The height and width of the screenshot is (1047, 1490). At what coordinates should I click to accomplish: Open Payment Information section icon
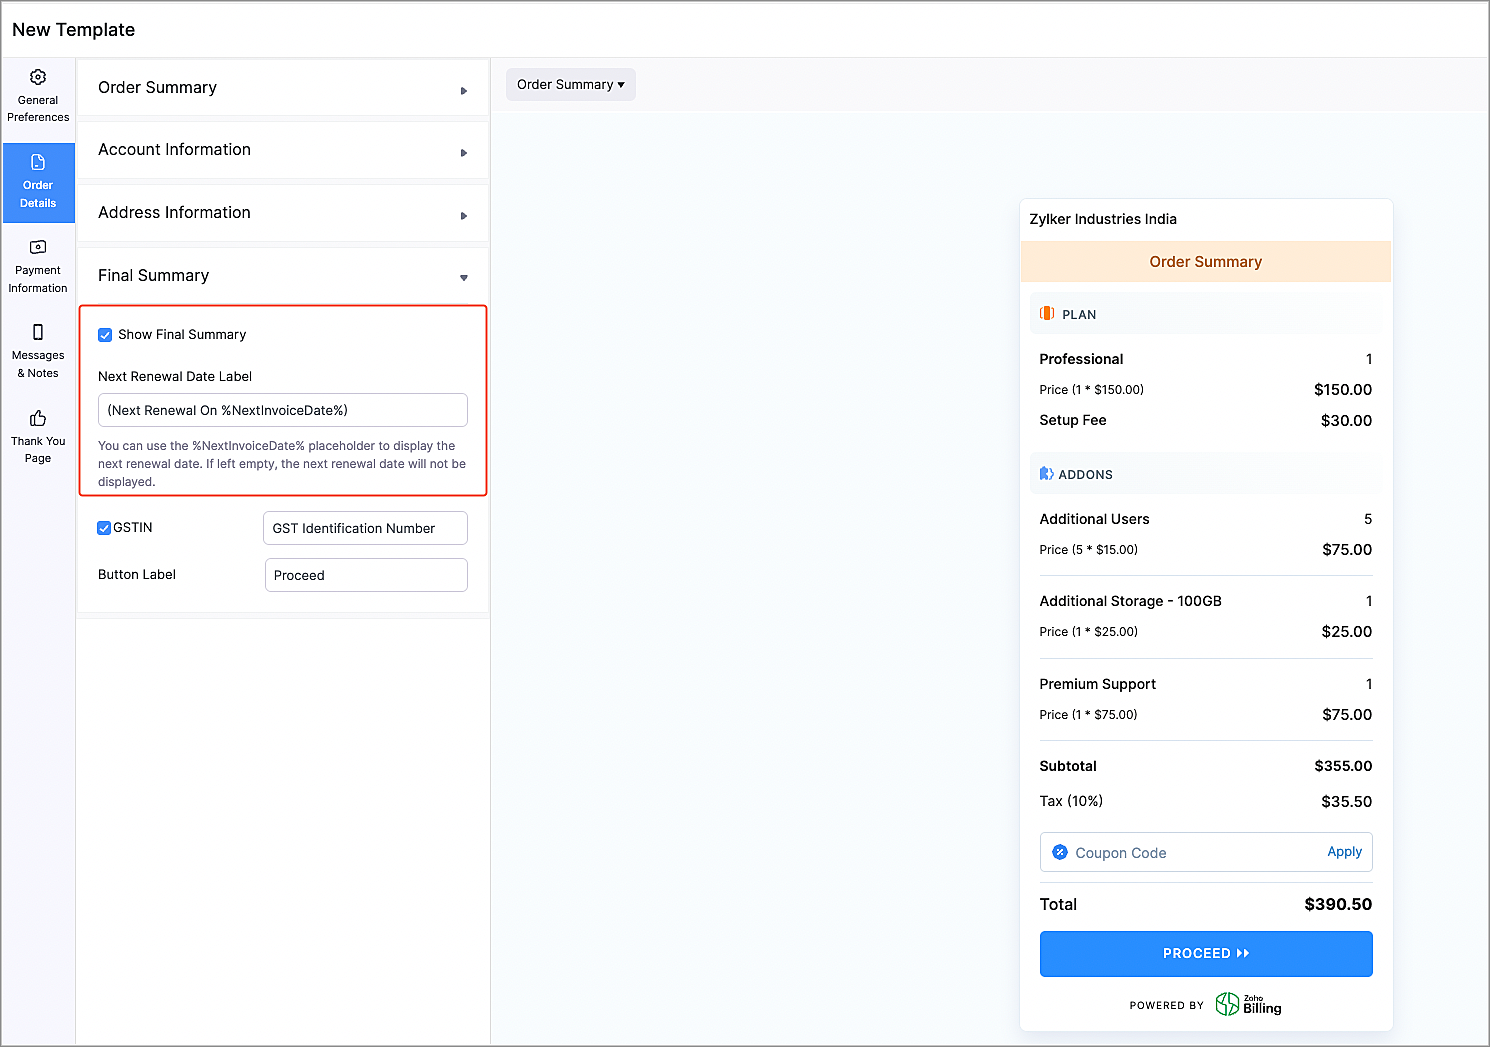pyautogui.click(x=38, y=247)
